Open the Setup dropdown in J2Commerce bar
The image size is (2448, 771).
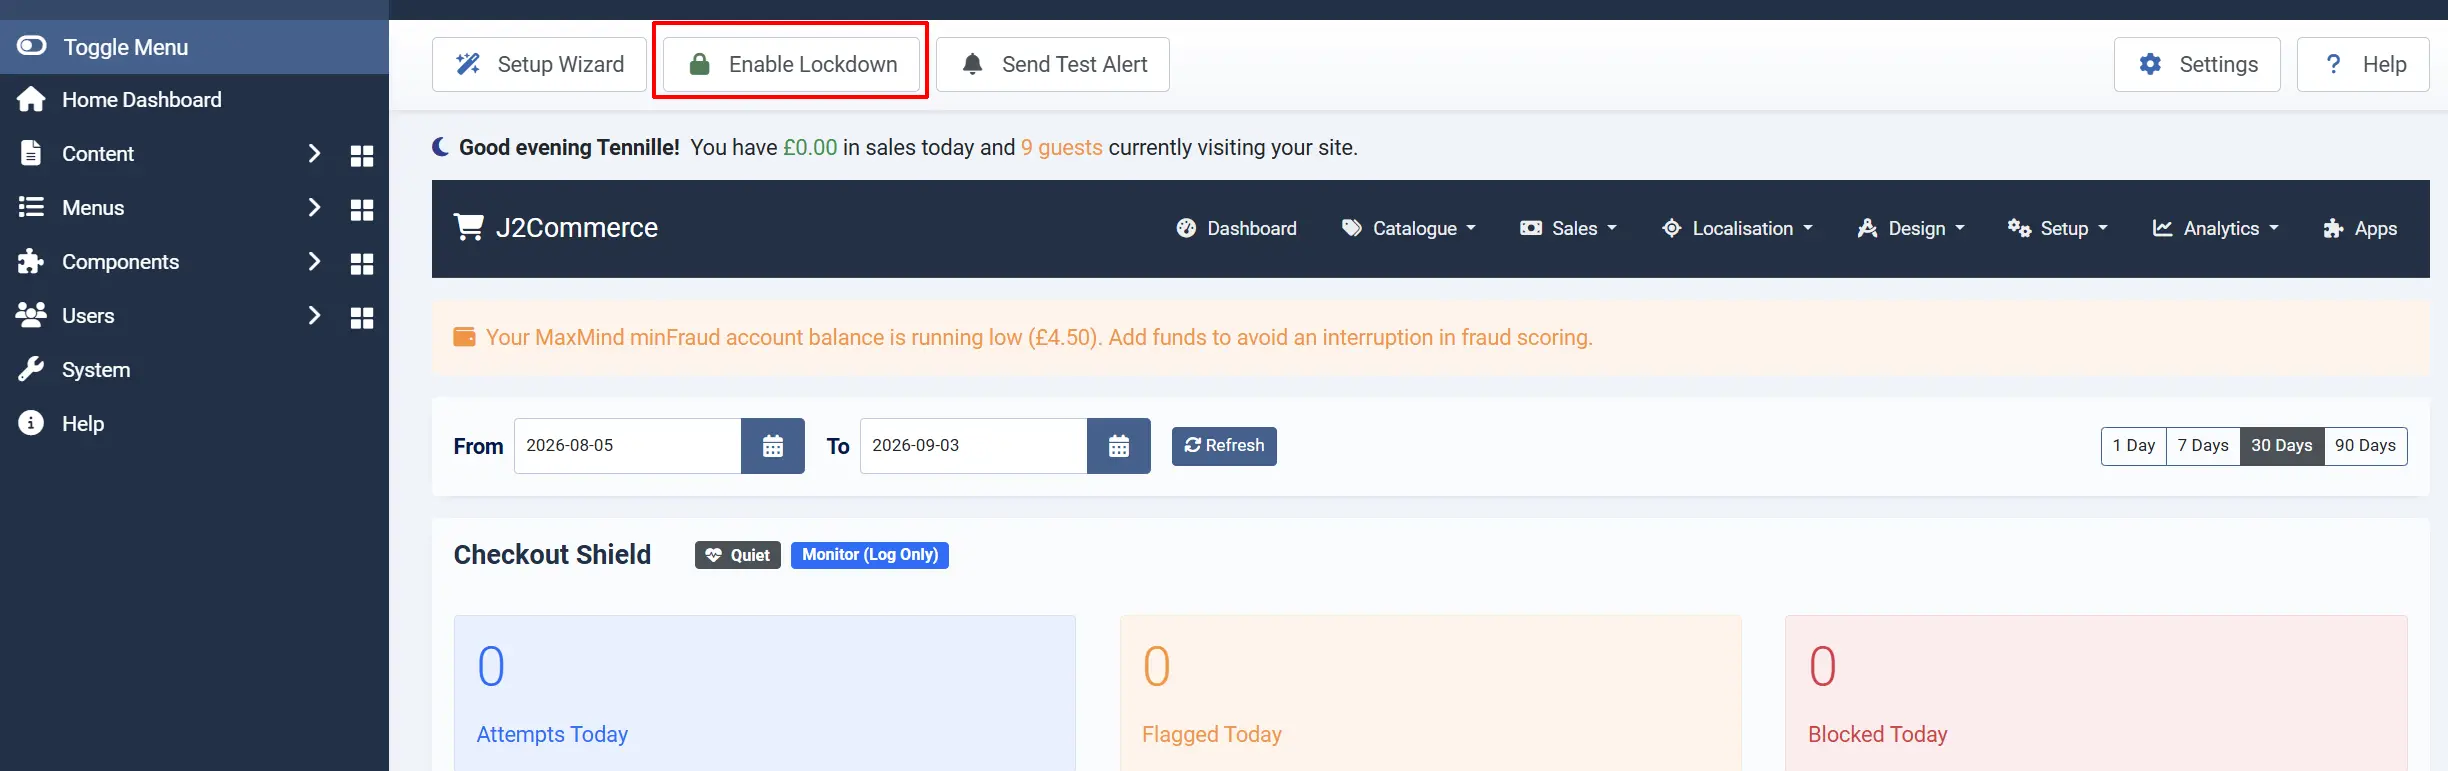[2057, 228]
